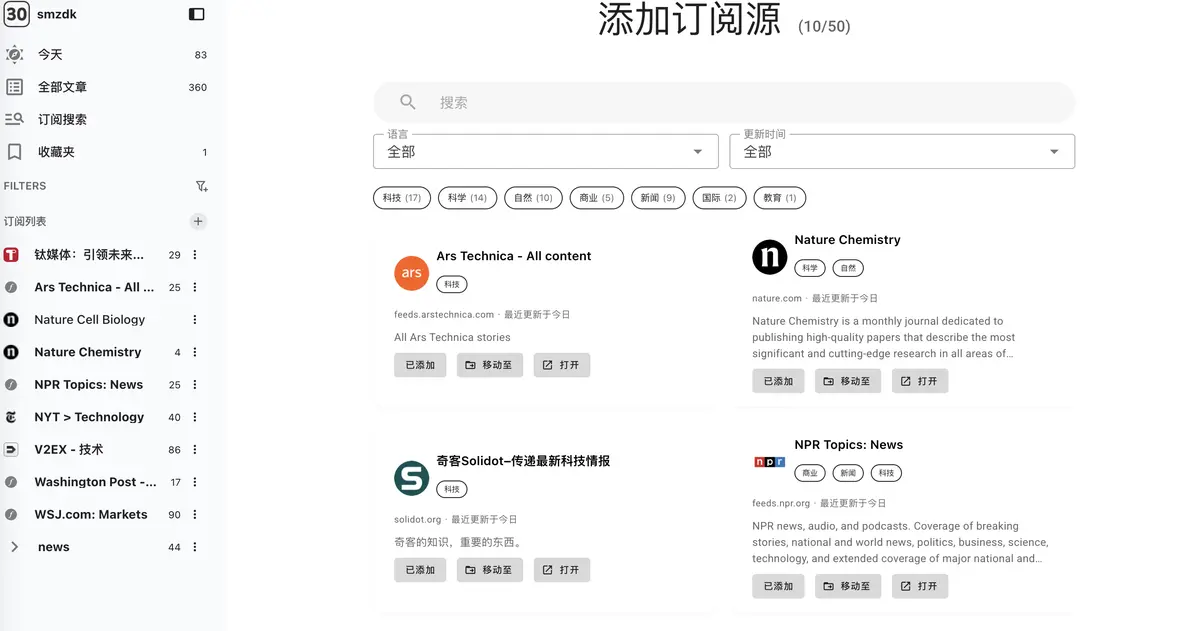This screenshot has height=631, width=1200.
Task: Toggle the 科技 (17) filter chip
Action: point(401,197)
